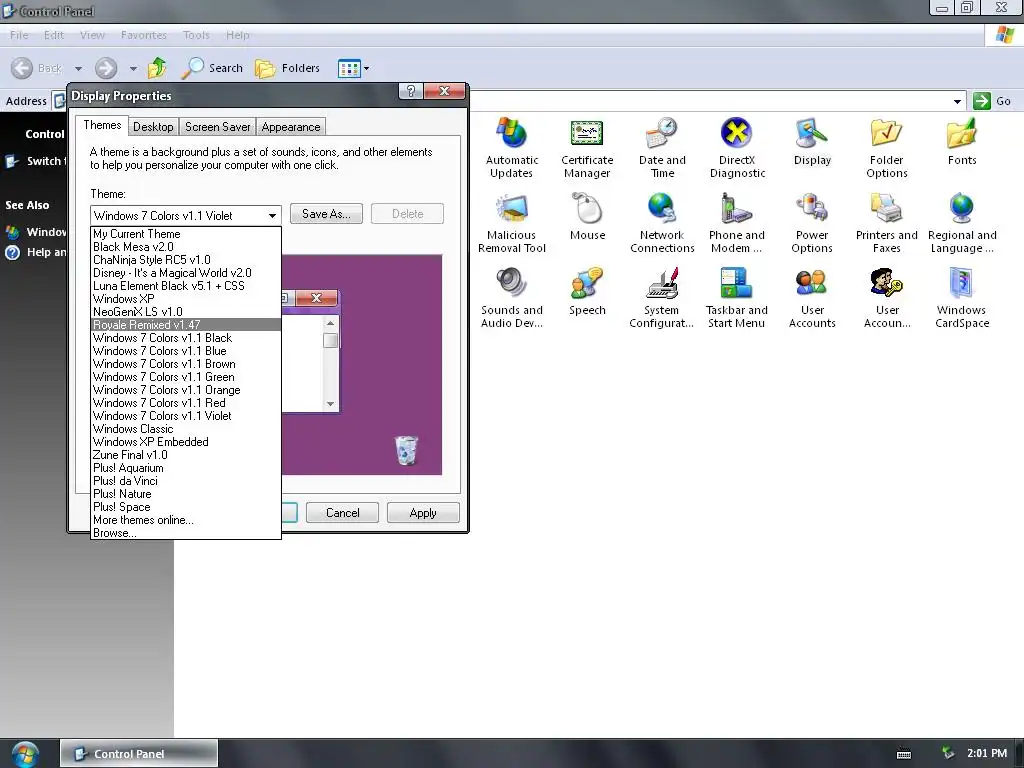Open the Malicious Removal Tool icon
The height and width of the screenshot is (768, 1024).
511,223
